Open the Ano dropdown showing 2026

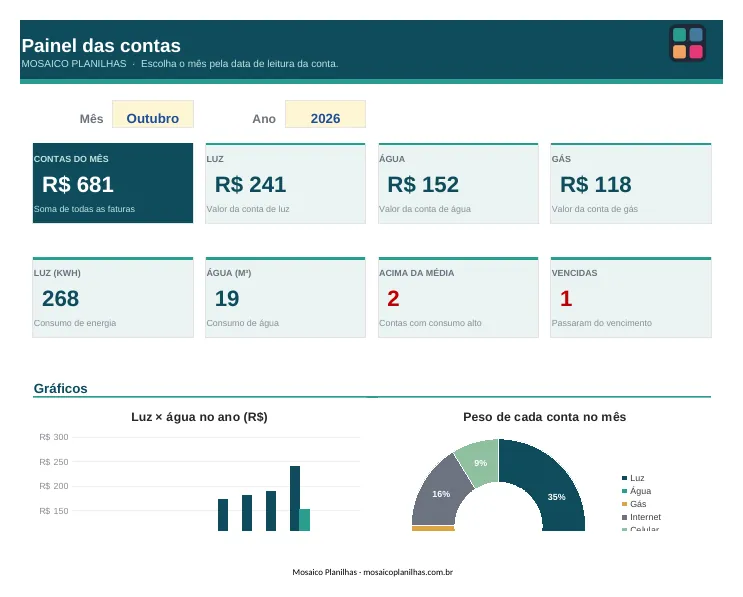(x=325, y=114)
